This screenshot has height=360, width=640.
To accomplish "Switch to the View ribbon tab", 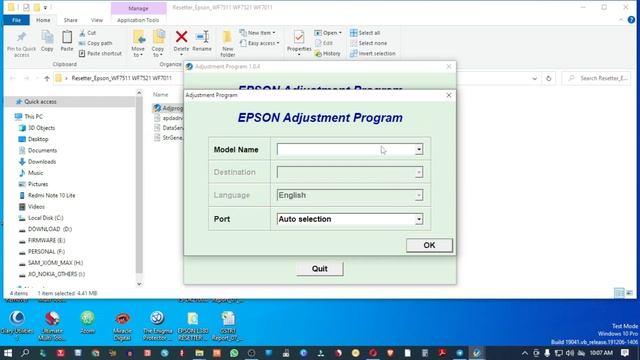I will [97, 20].
